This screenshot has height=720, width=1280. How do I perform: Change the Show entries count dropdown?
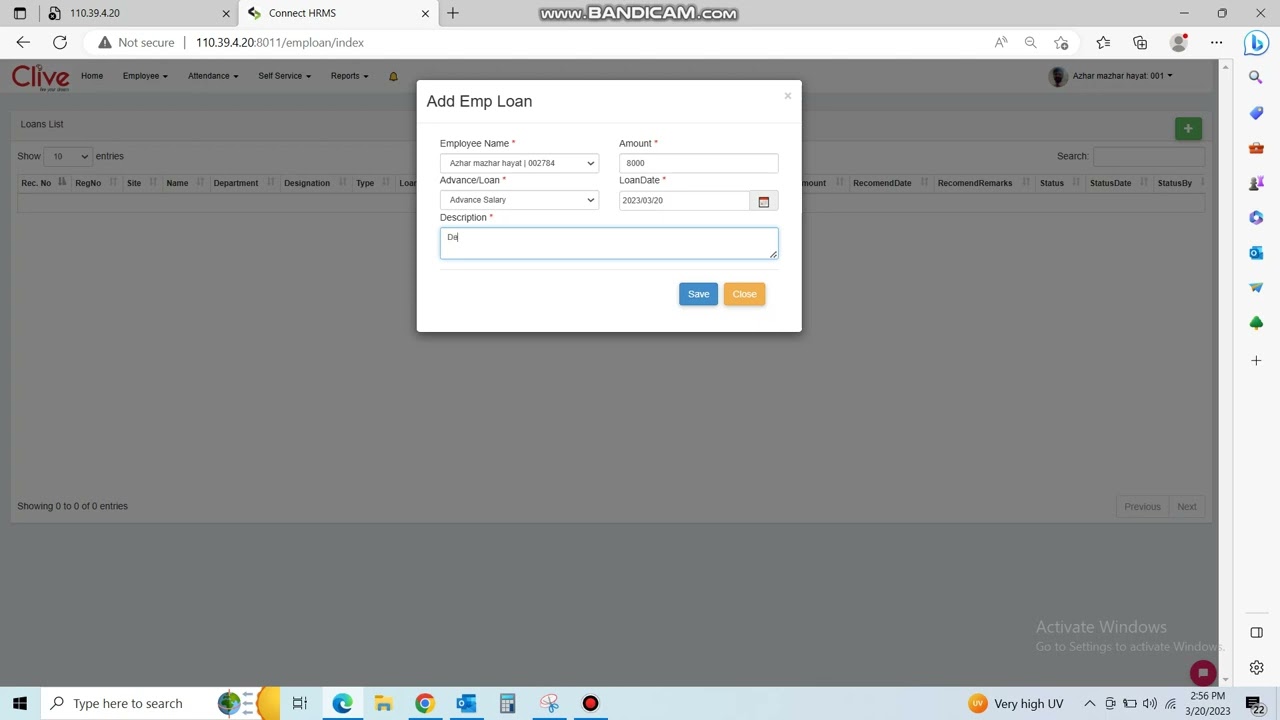pyautogui.click(x=68, y=156)
